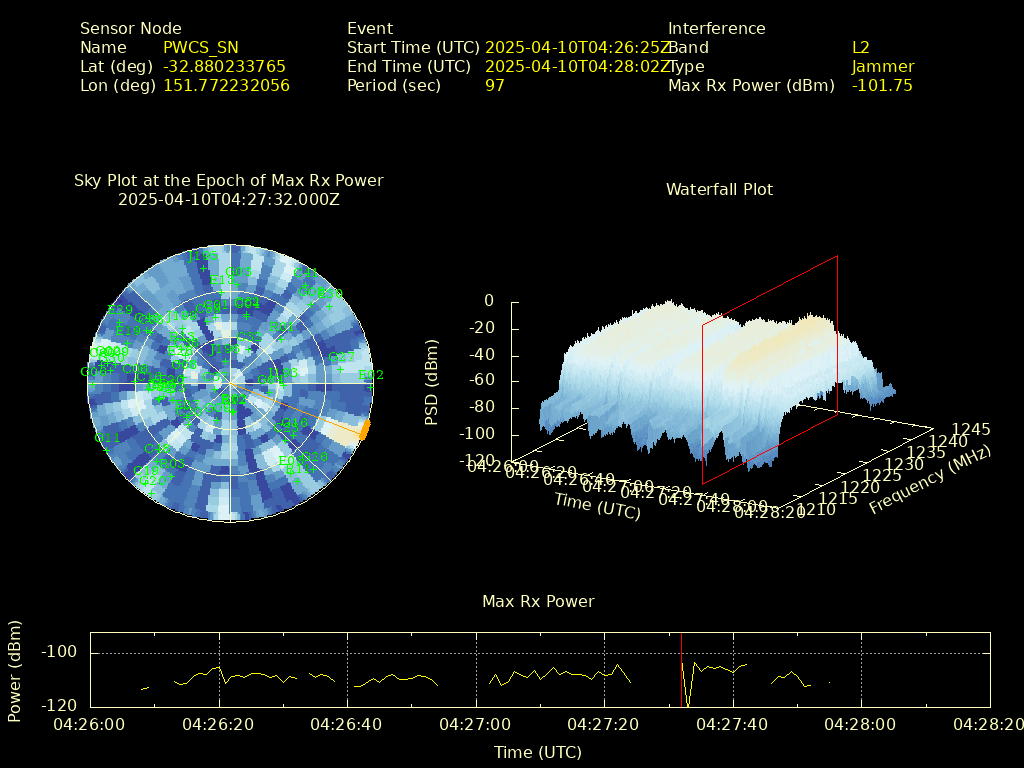The width and height of the screenshot is (1024, 768).
Task: Click the 04:27:00 tick on Max Rx Power axis
Action: pyautogui.click(x=478, y=722)
